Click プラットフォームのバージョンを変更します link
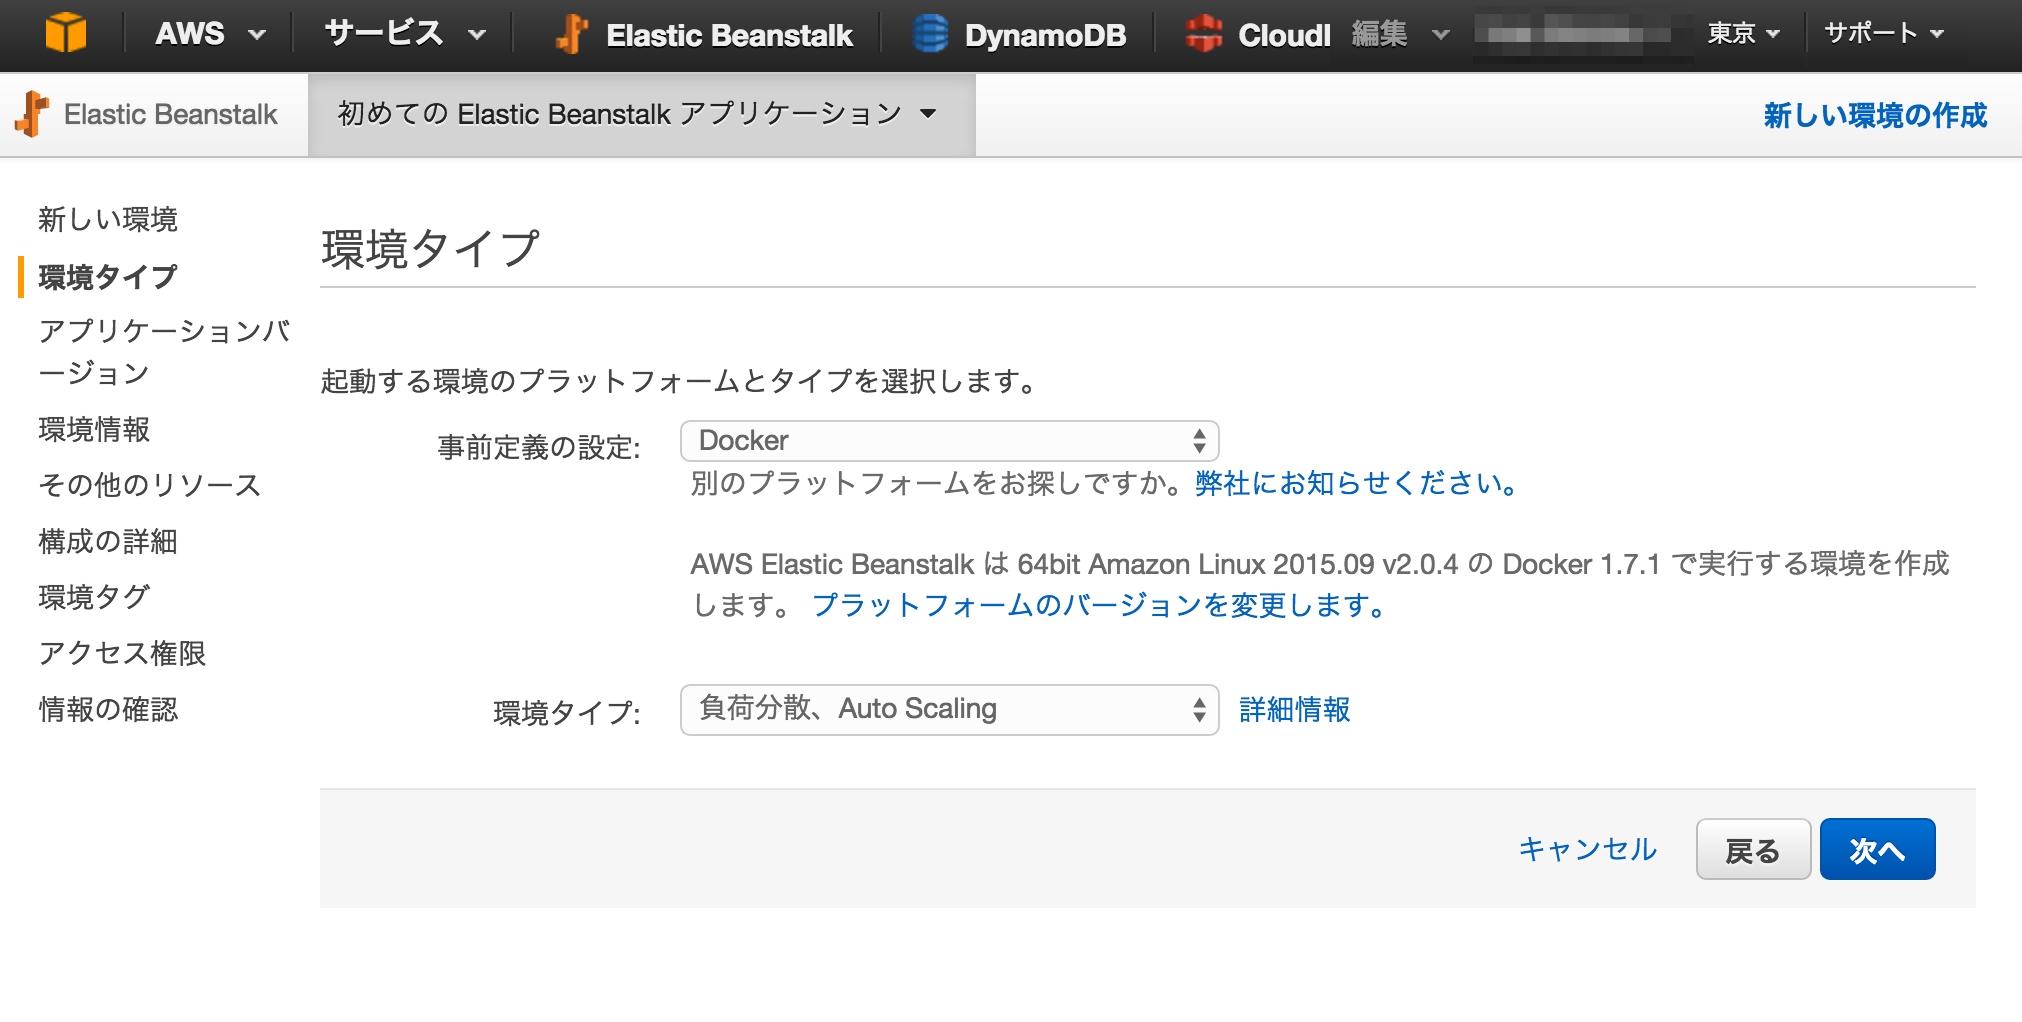 (1098, 605)
